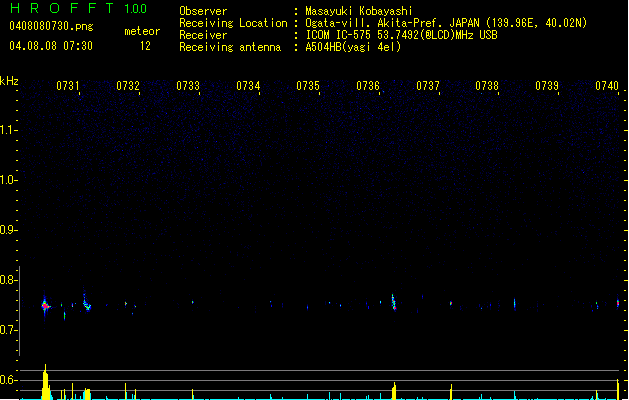Click the yellow power bar after 0736
Screen dimensions: 629x400
pos(394,391)
